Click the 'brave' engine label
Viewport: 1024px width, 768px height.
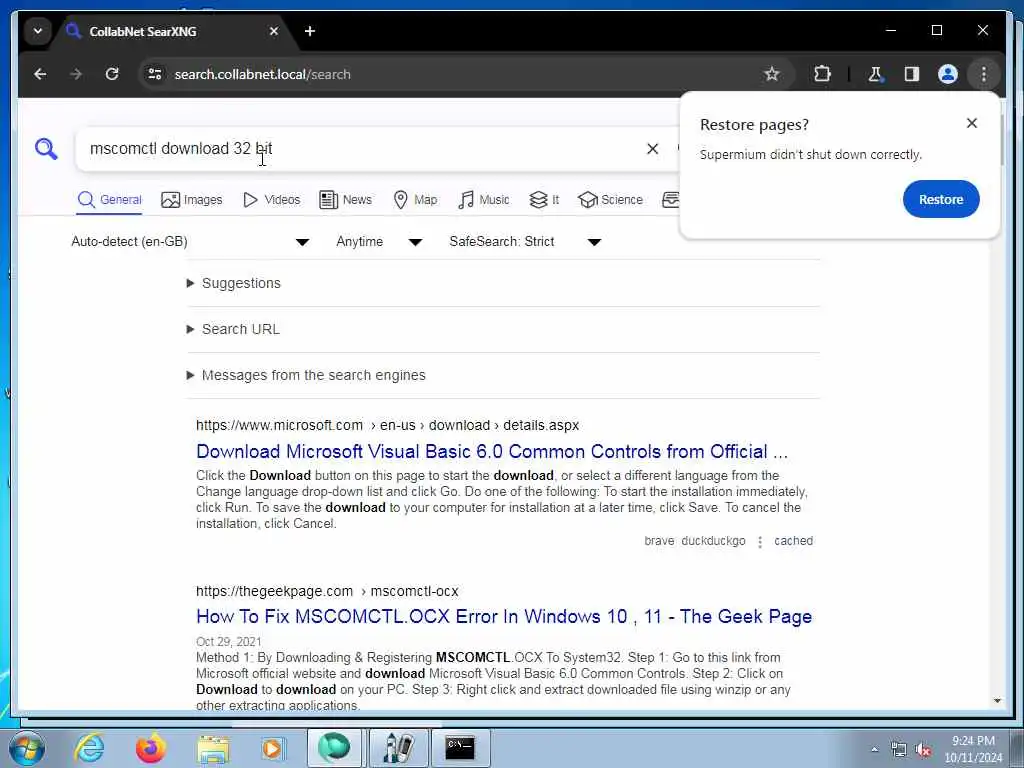[659, 541]
